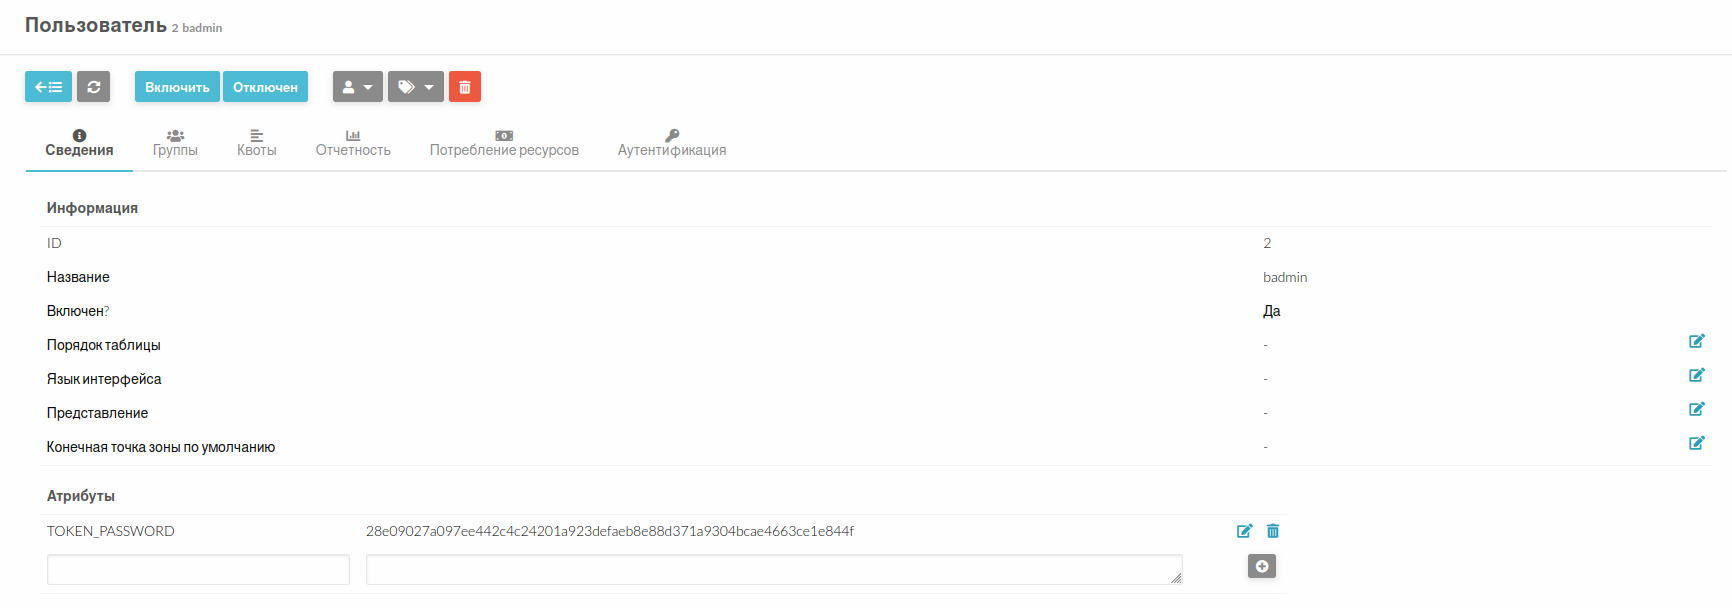This screenshot has width=1732, height=608.
Task: Click the Пользователь page title
Action: coord(96,25)
